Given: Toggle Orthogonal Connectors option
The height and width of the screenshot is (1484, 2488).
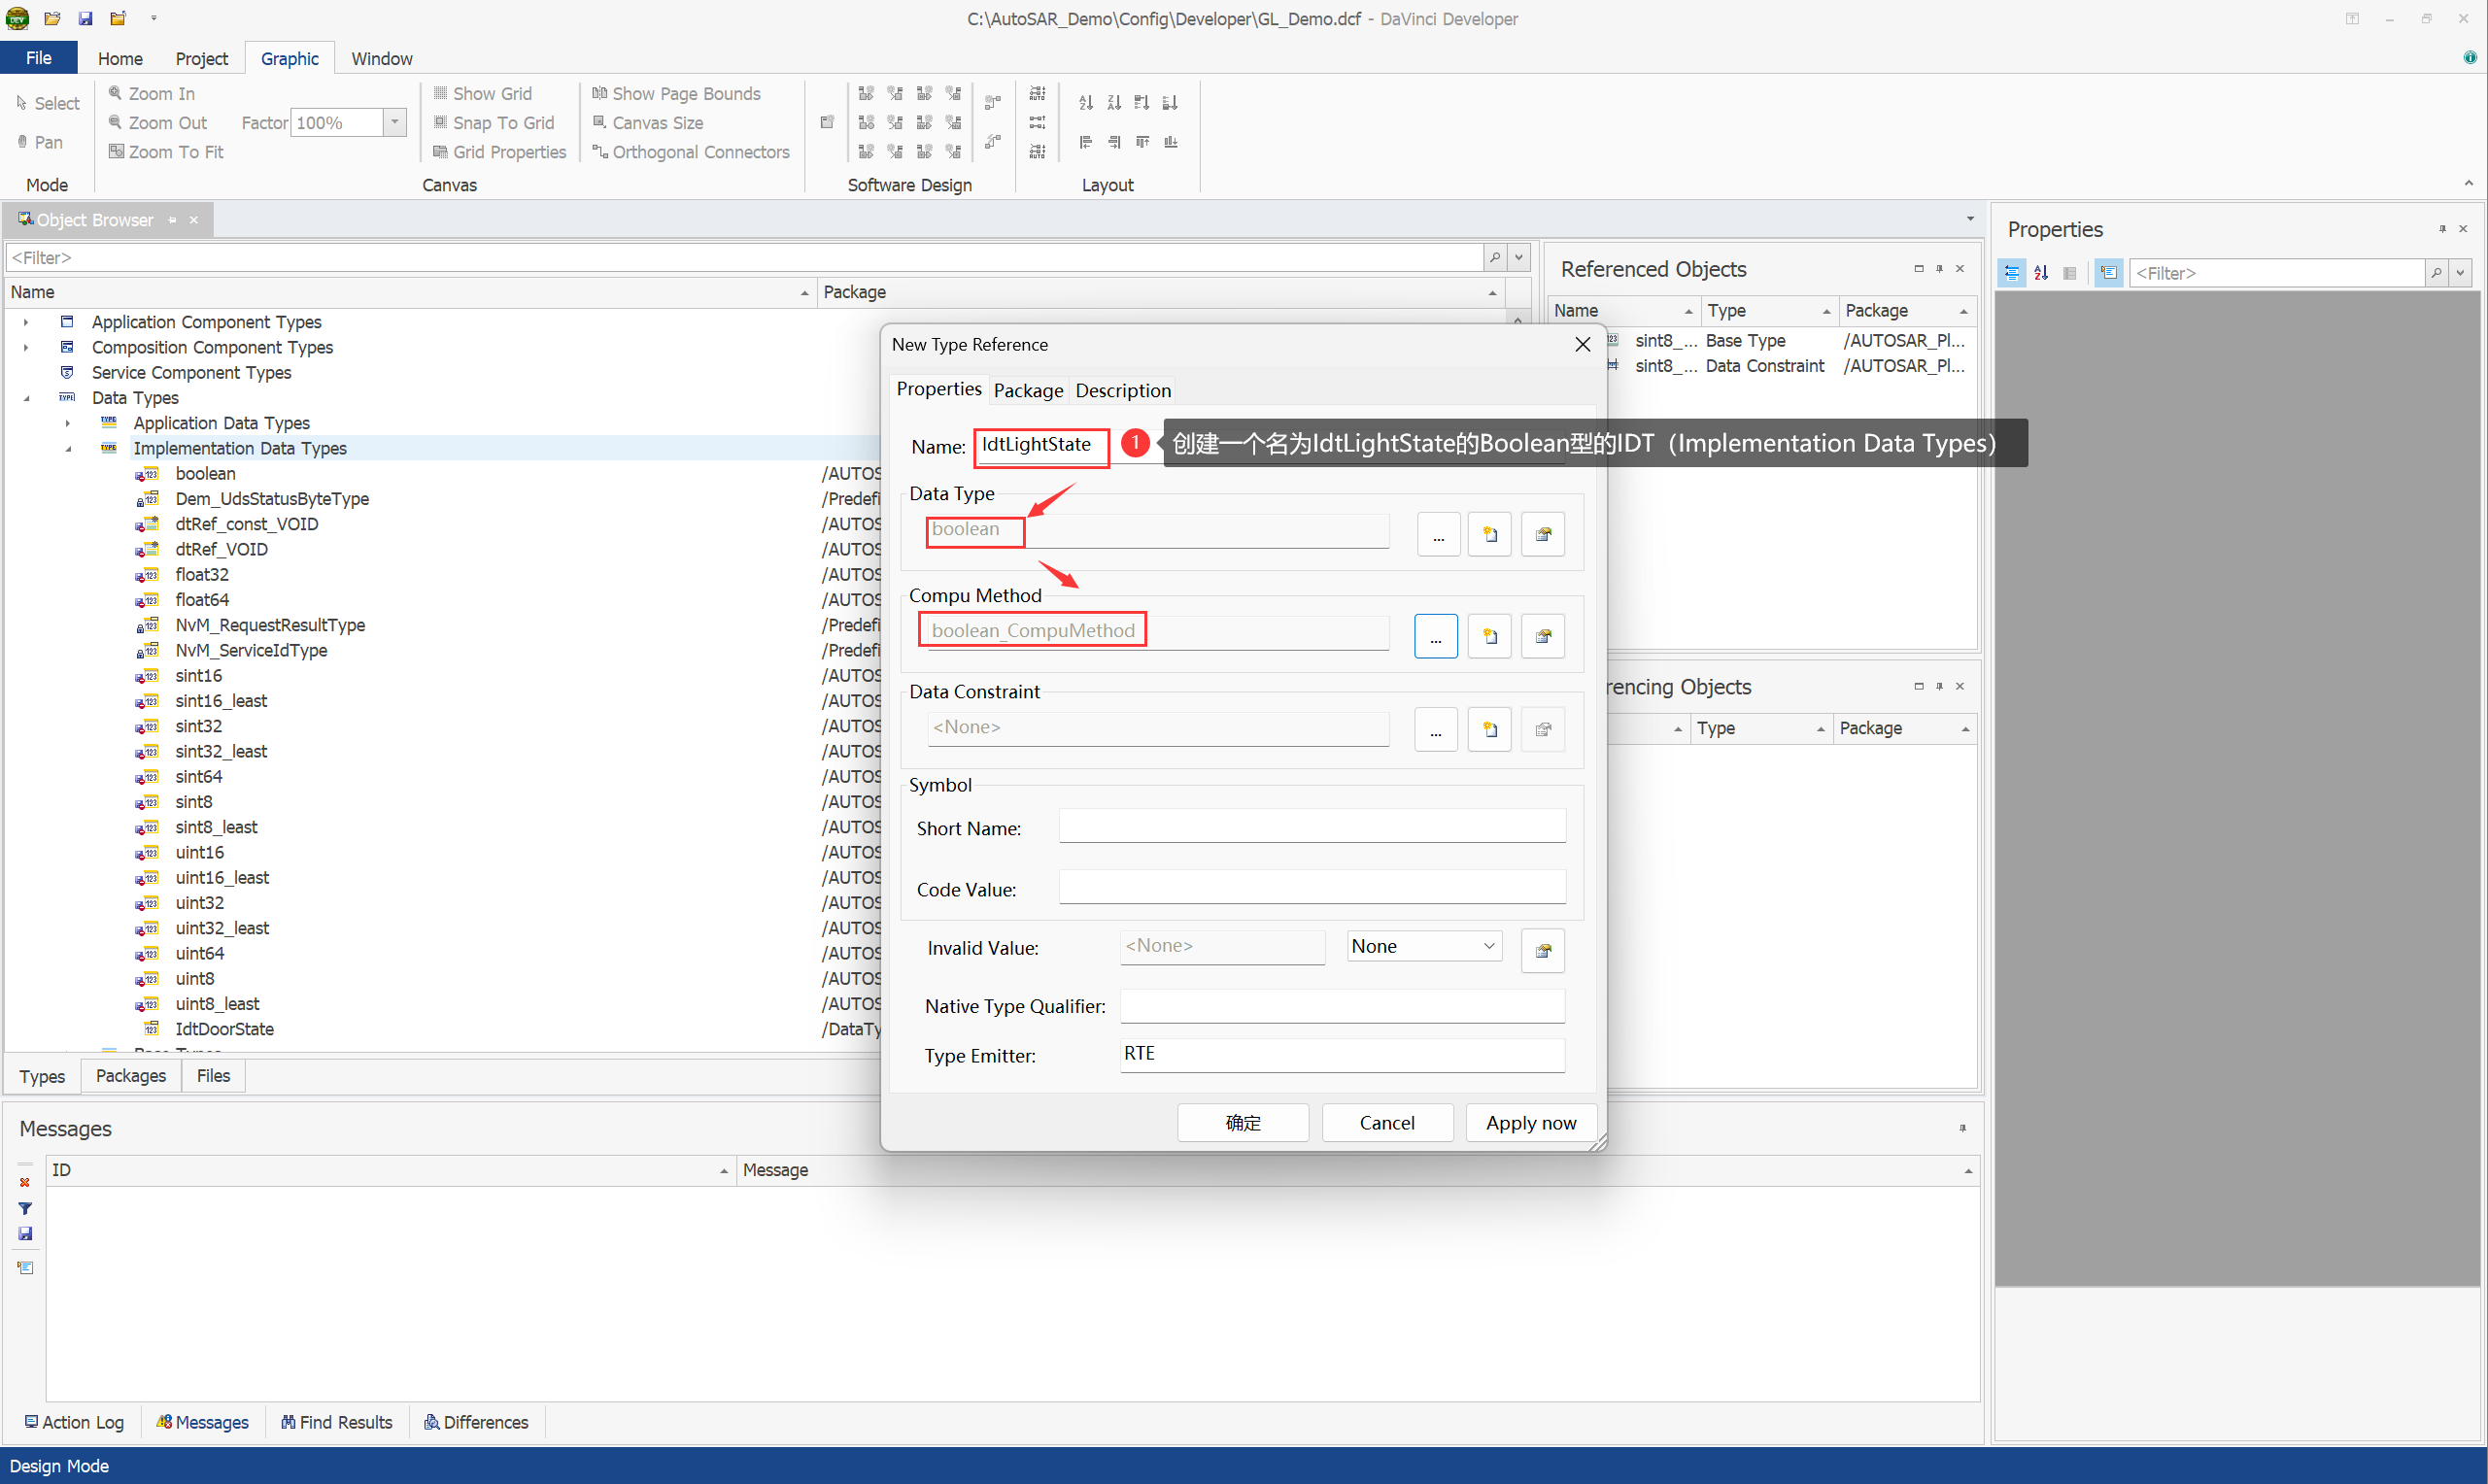Looking at the screenshot, I should [691, 151].
